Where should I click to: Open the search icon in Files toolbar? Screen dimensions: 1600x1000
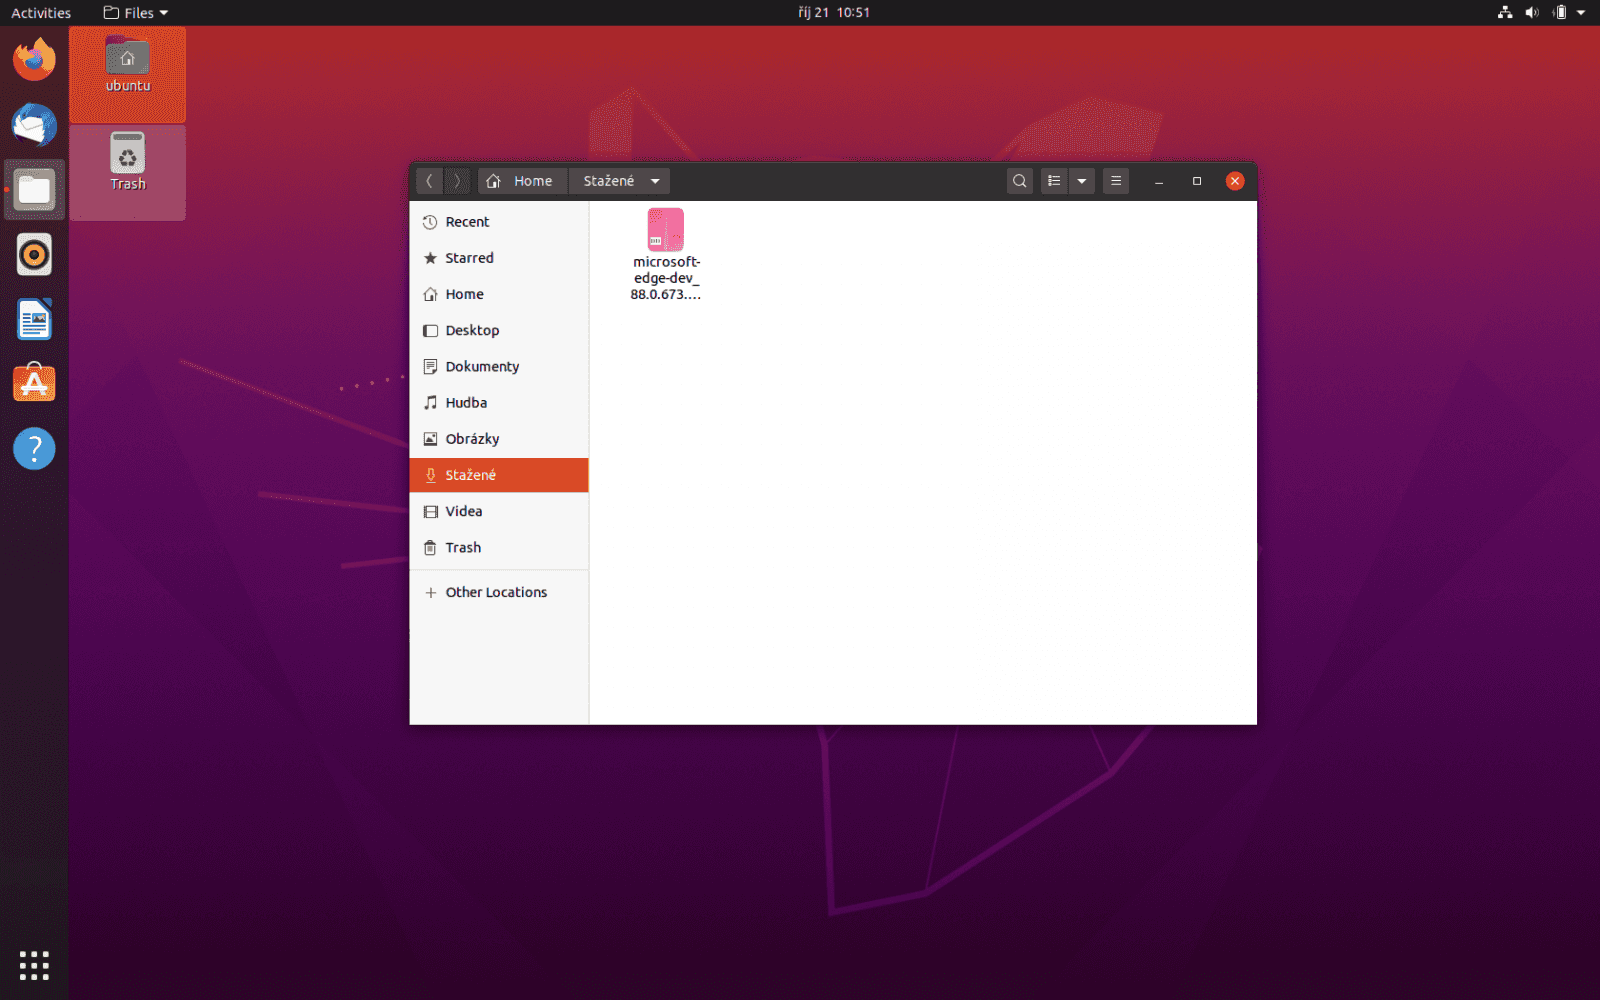click(x=1018, y=181)
